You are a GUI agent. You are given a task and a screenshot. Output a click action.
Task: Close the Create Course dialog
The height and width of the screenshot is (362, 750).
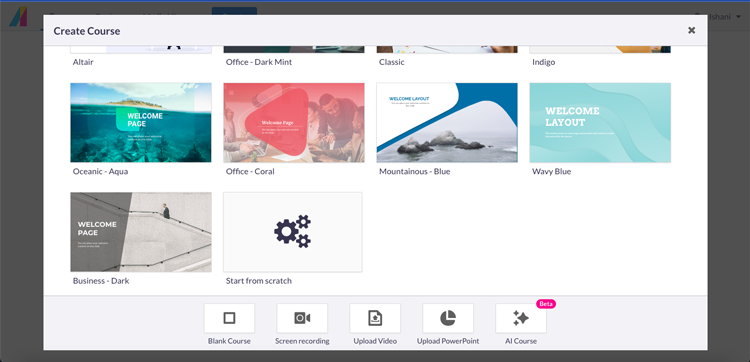[691, 30]
